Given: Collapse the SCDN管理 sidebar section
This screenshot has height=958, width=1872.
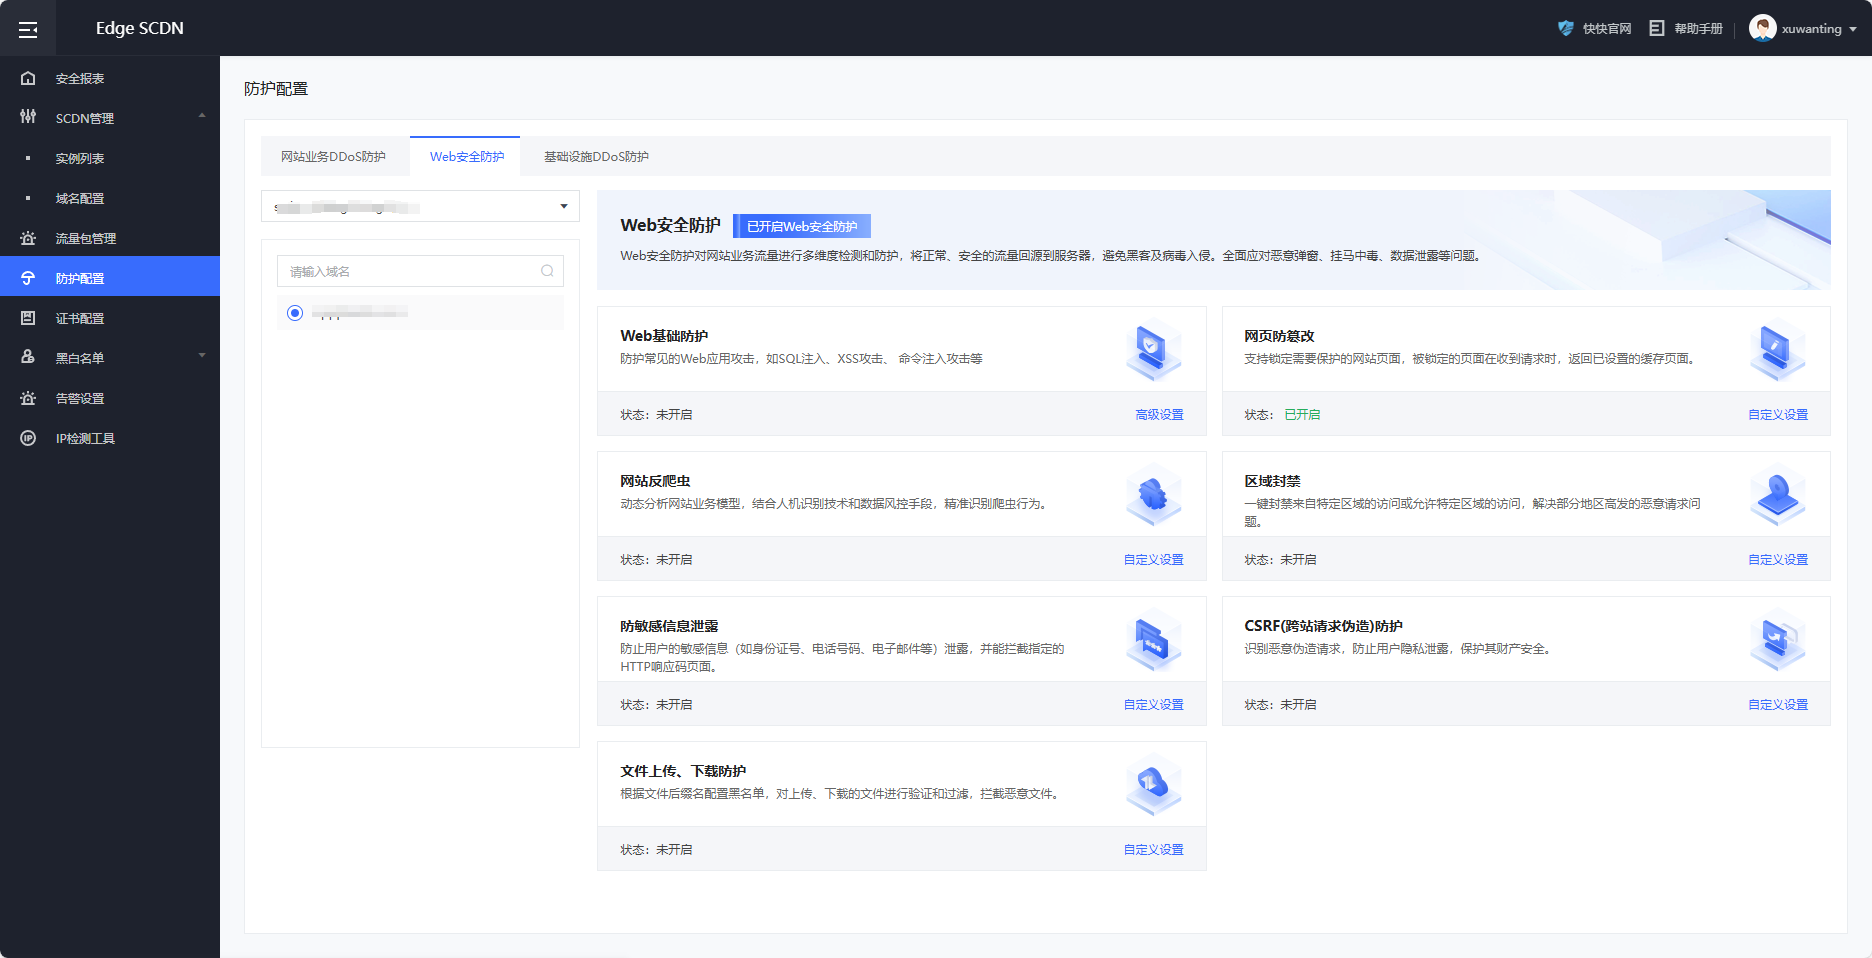Looking at the screenshot, I should (202, 117).
